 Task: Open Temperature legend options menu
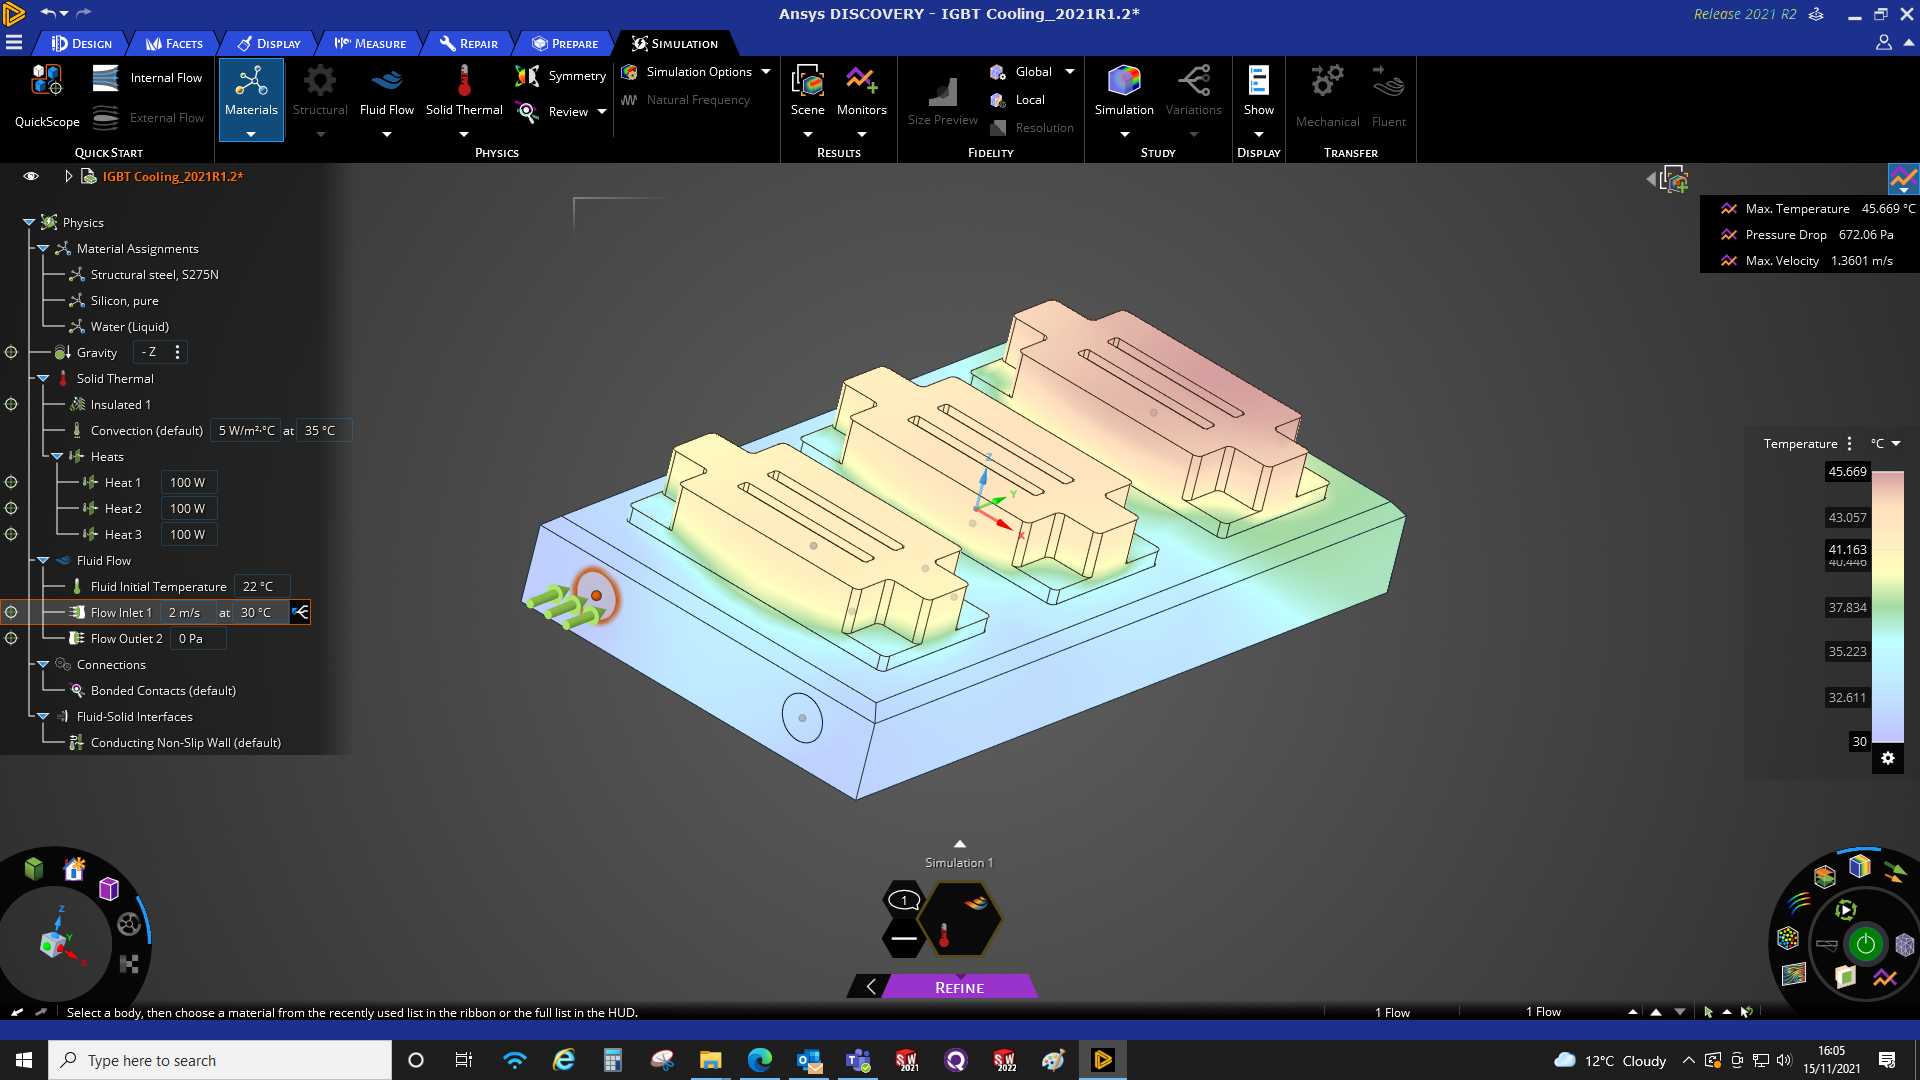click(x=1849, y=444)
